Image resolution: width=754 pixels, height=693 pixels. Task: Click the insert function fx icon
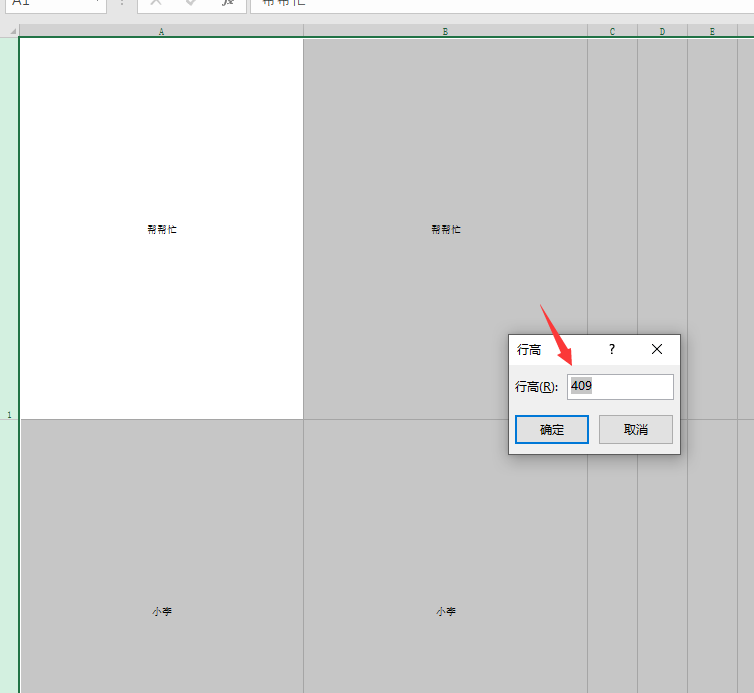coord(227,3)
